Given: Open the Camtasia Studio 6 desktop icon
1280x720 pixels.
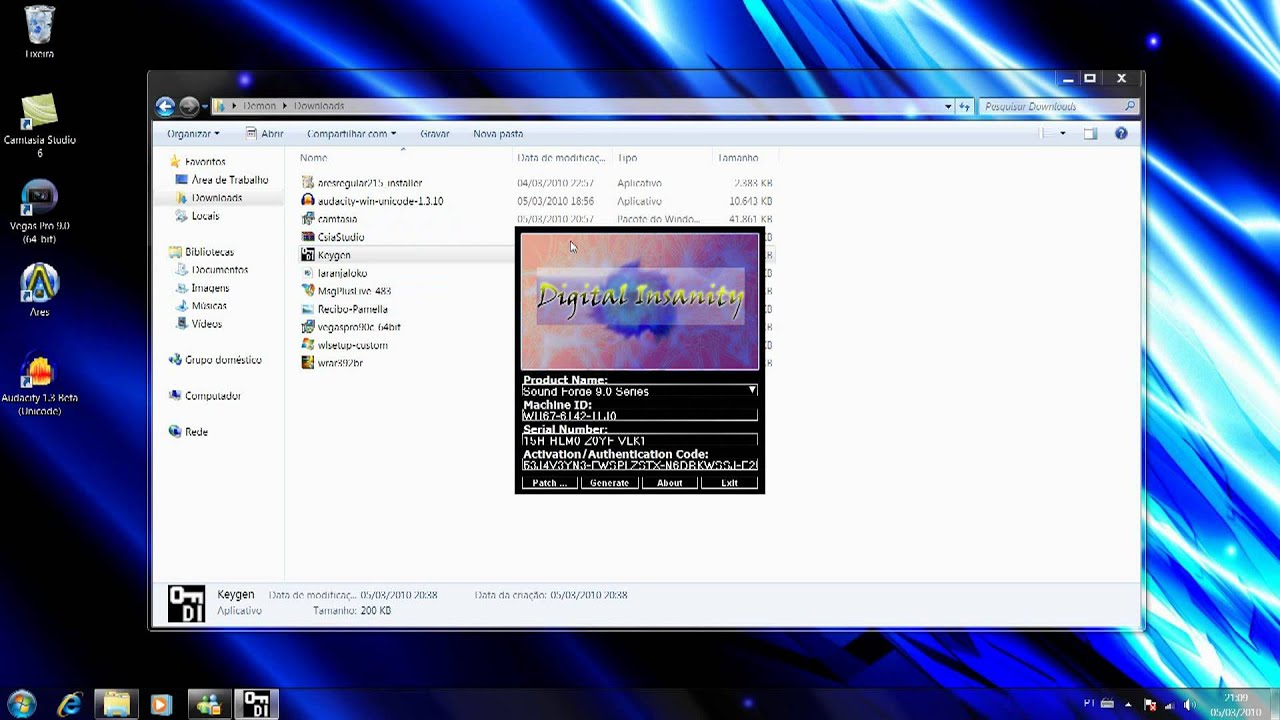Looking at the screenshot, I should click(40, 125).
